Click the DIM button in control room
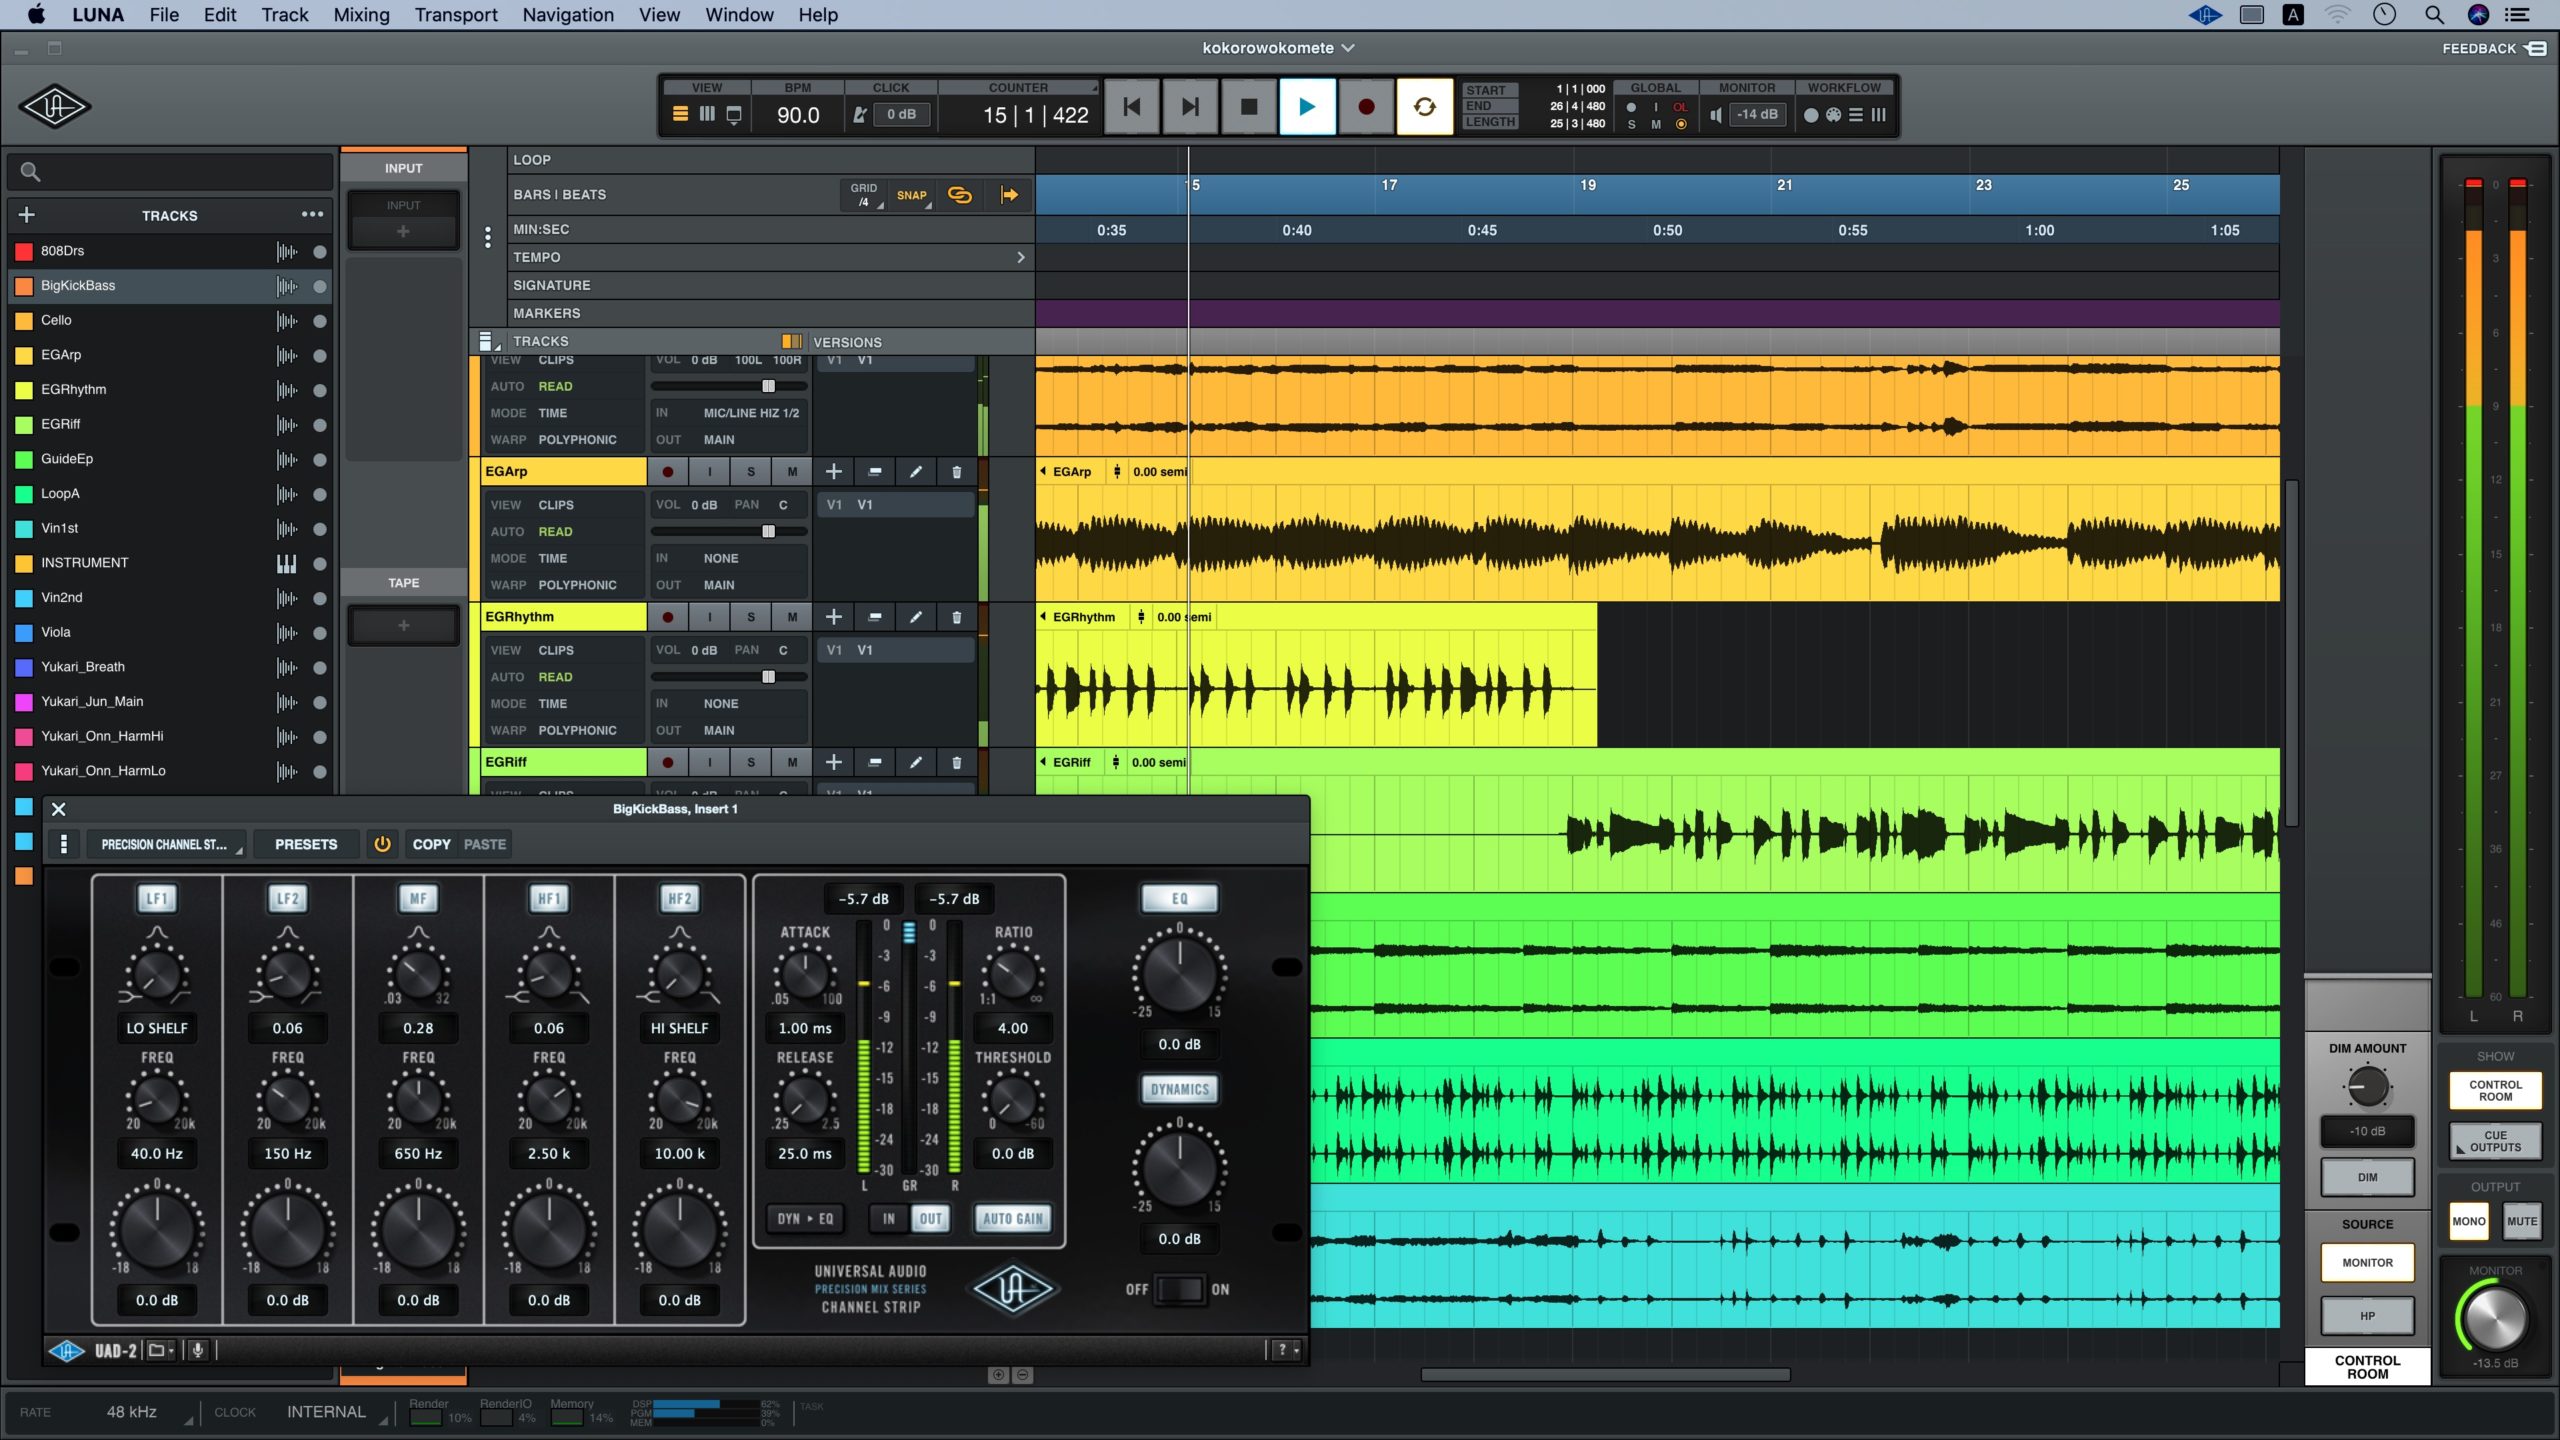This screenshot has height=1440, width=2560. (x=2367, y=1178)
